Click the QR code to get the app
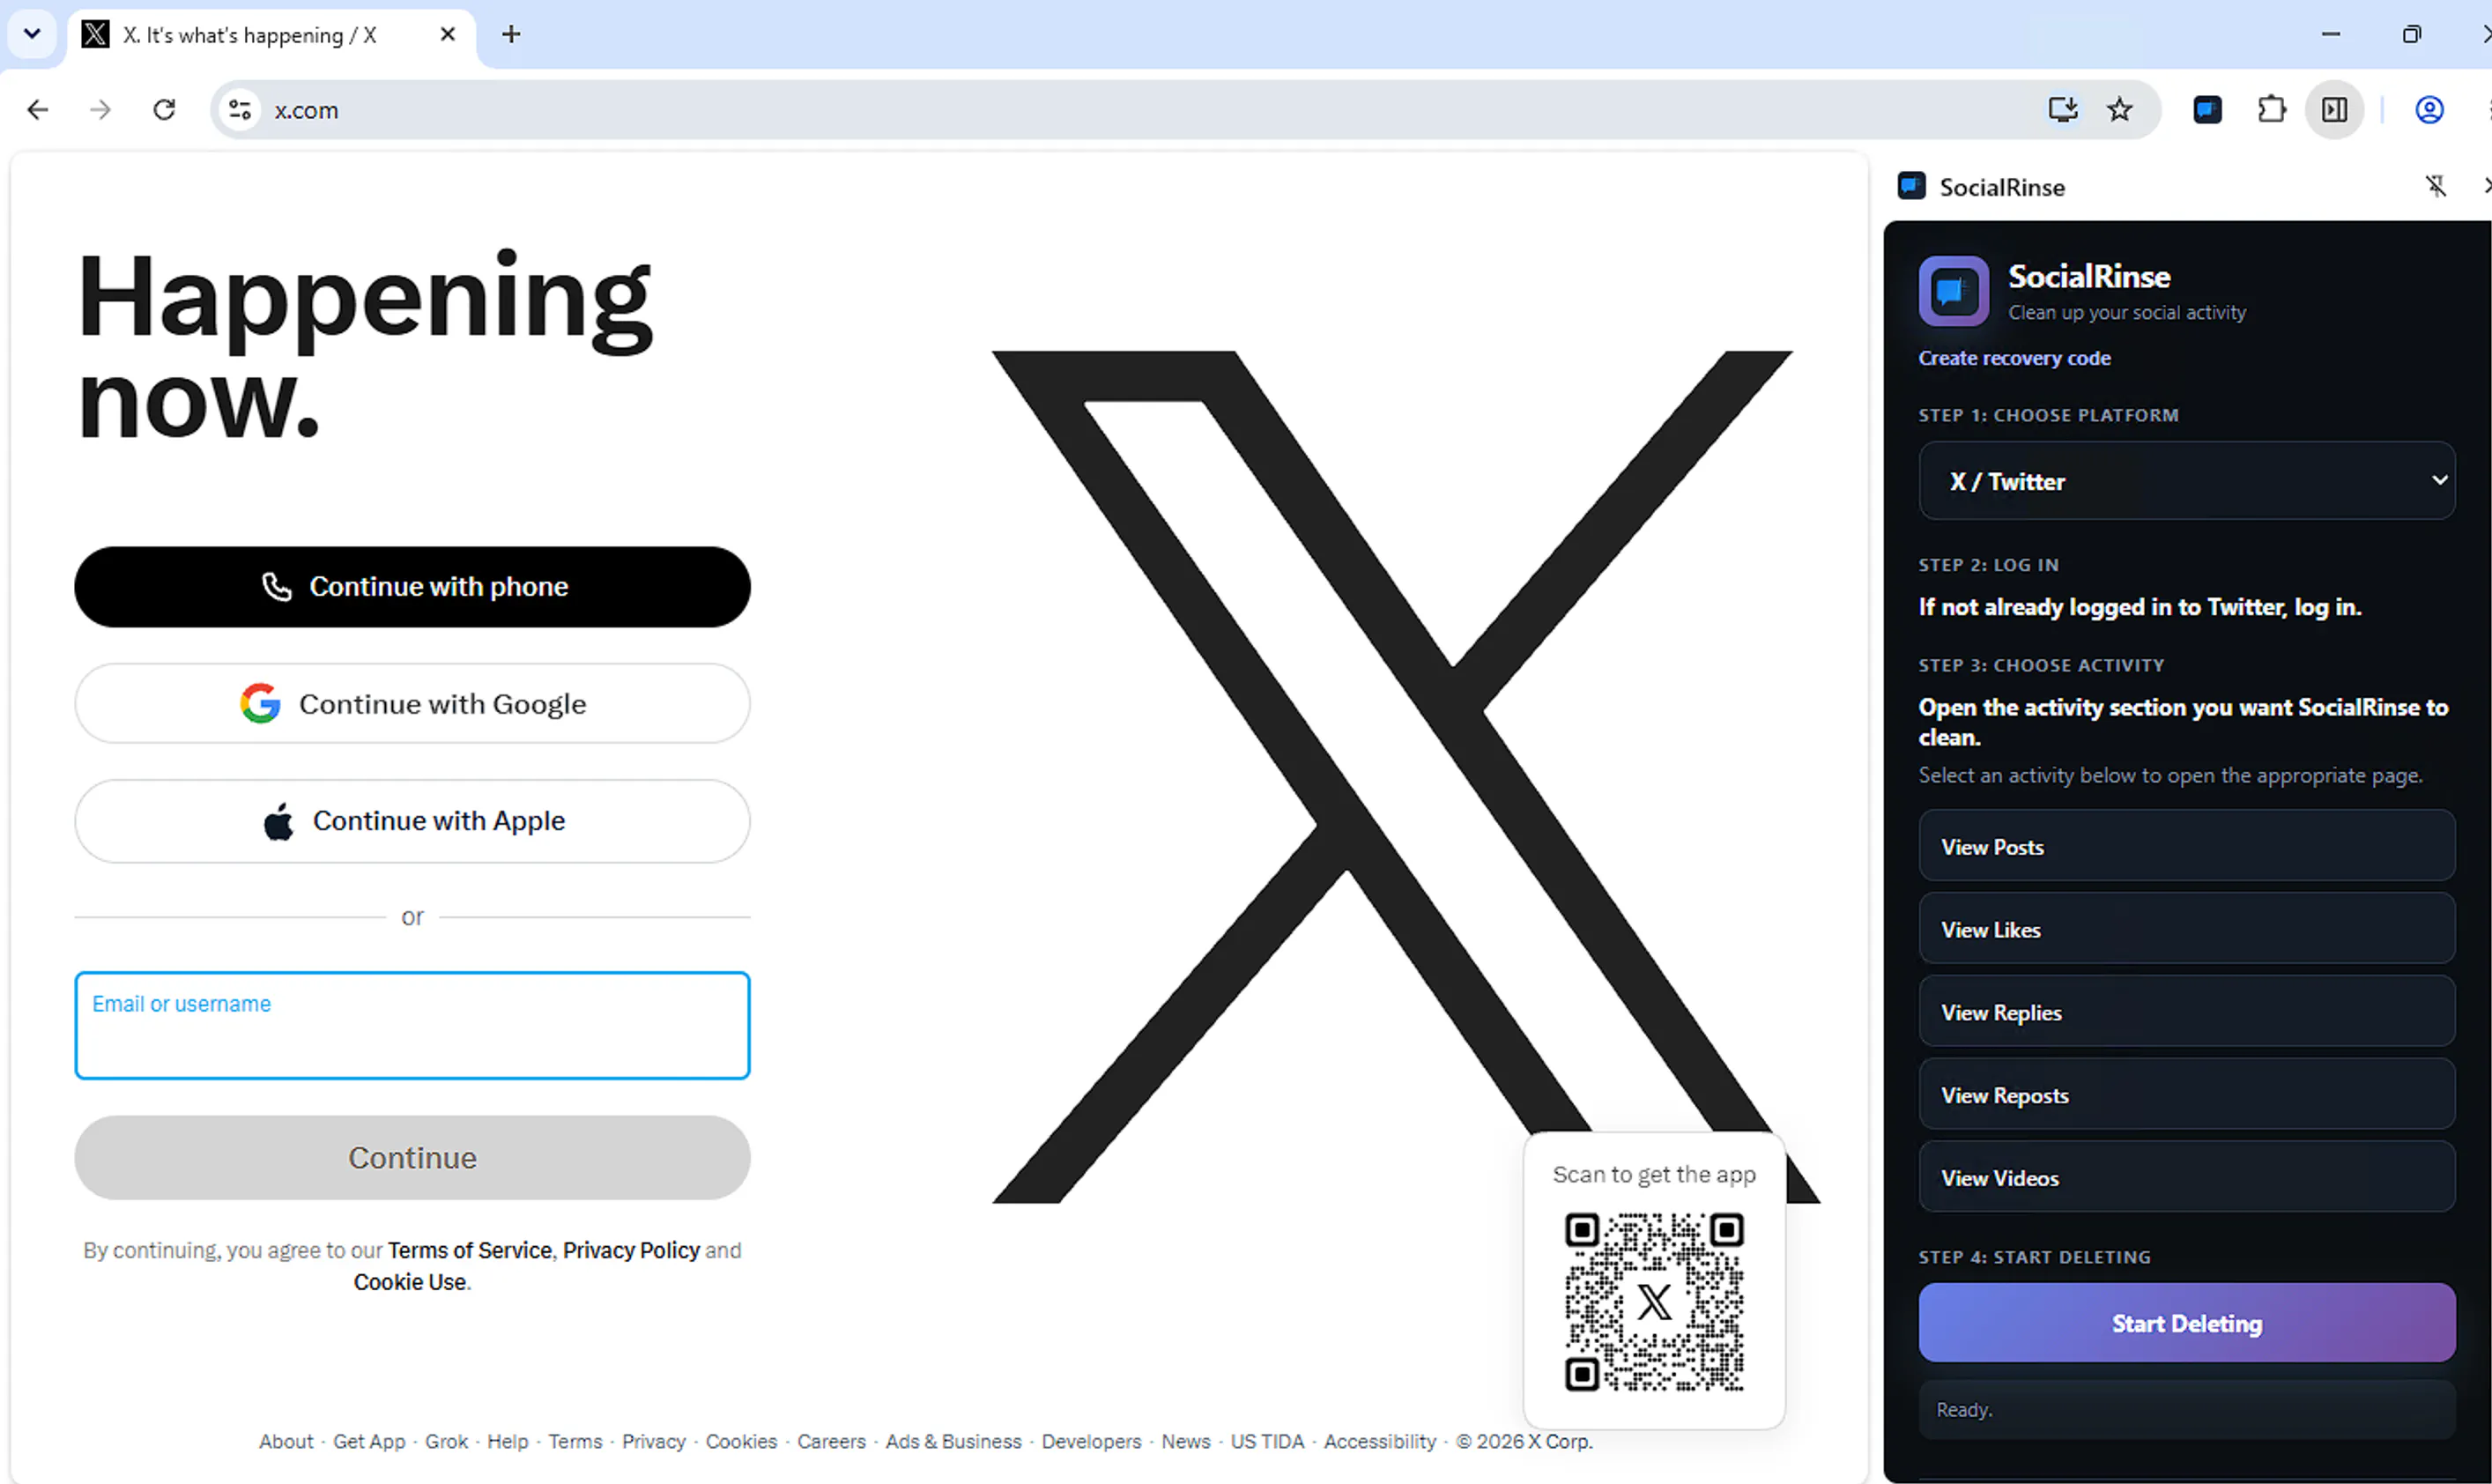Screen dimensions: 2492x1484 coord(1654,1302)
